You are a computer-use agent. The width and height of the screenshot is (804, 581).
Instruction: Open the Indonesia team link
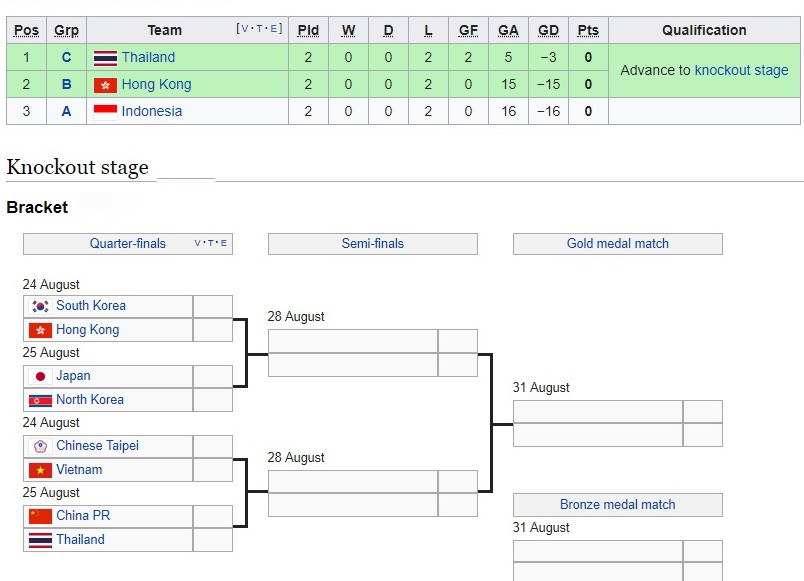coord(152,111)
